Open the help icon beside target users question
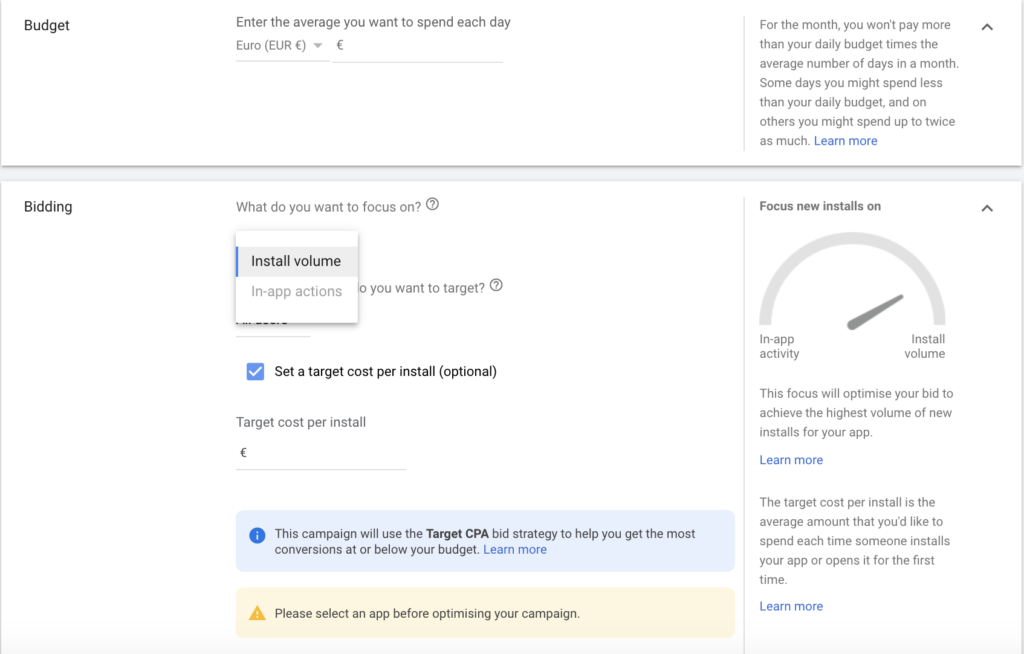This screenshot has width=1024, height=654. pyautogui.click(x=496, y=286)
